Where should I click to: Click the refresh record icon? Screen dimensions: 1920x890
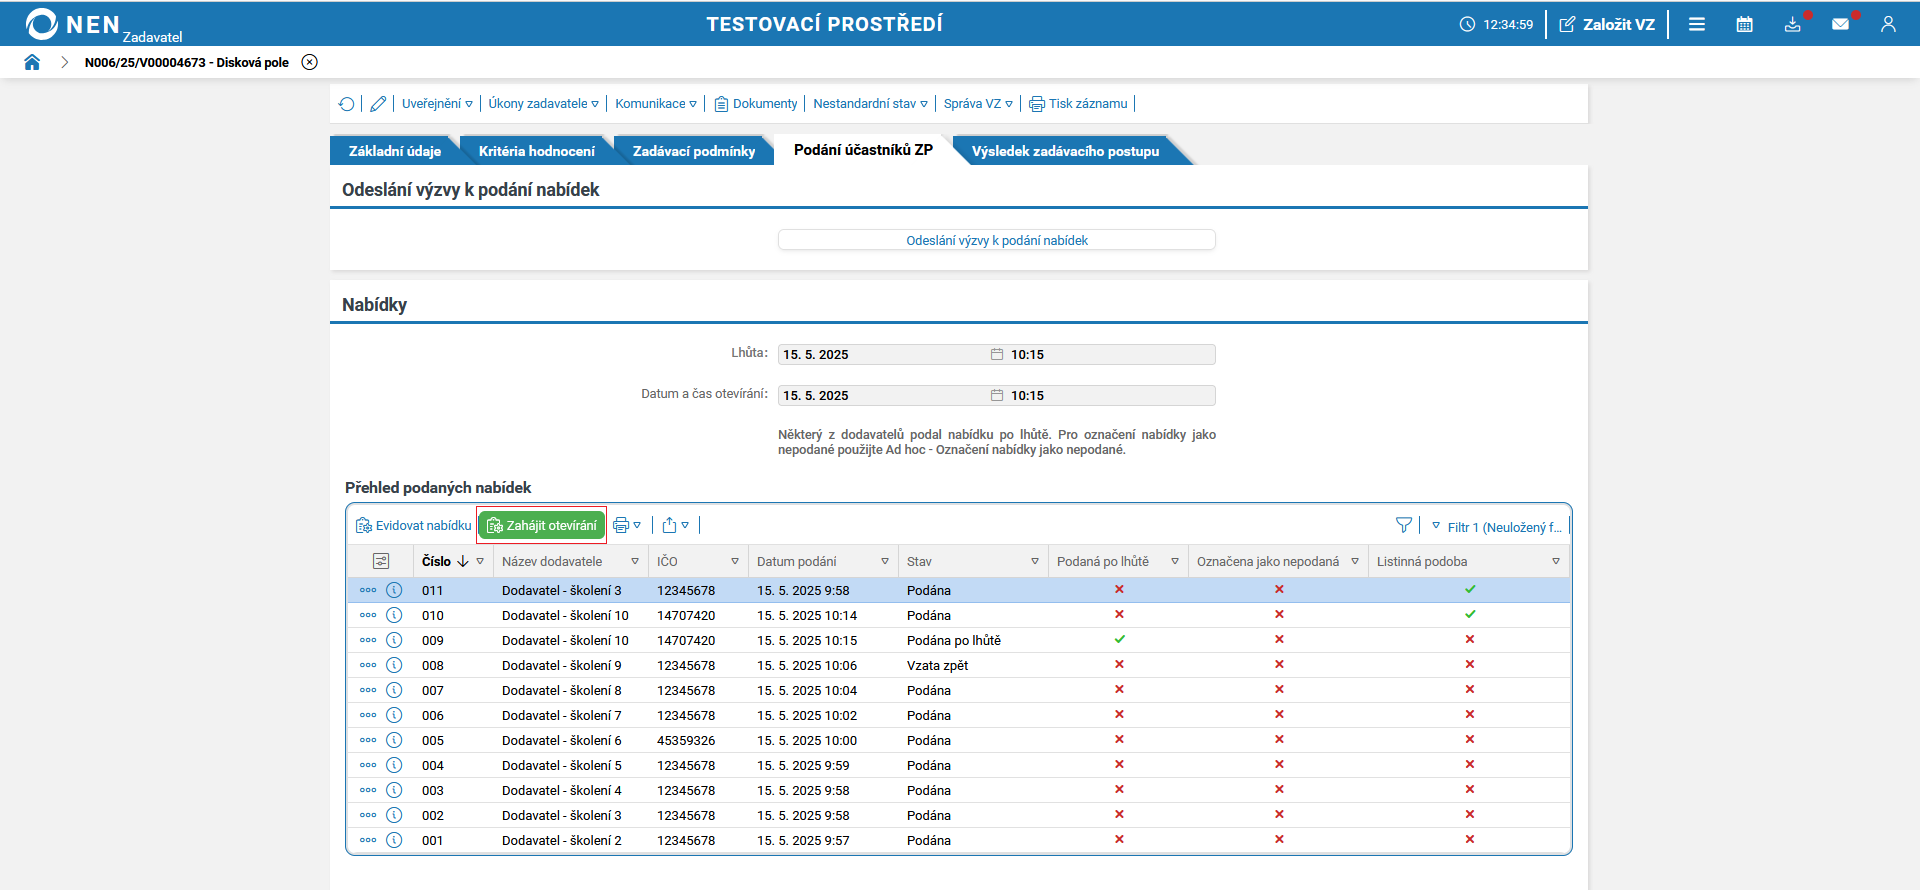tap(347, 104)
